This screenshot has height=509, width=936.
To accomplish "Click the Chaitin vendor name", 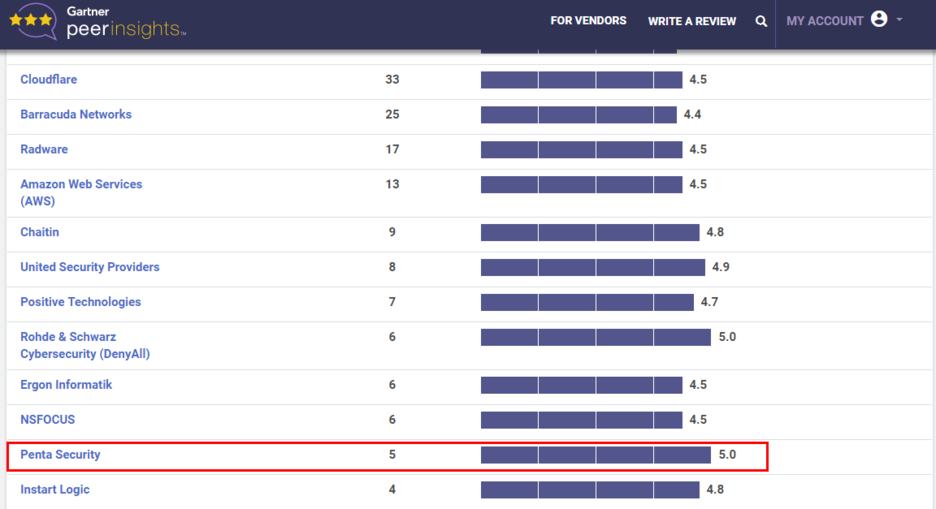I will coord(39,232).
